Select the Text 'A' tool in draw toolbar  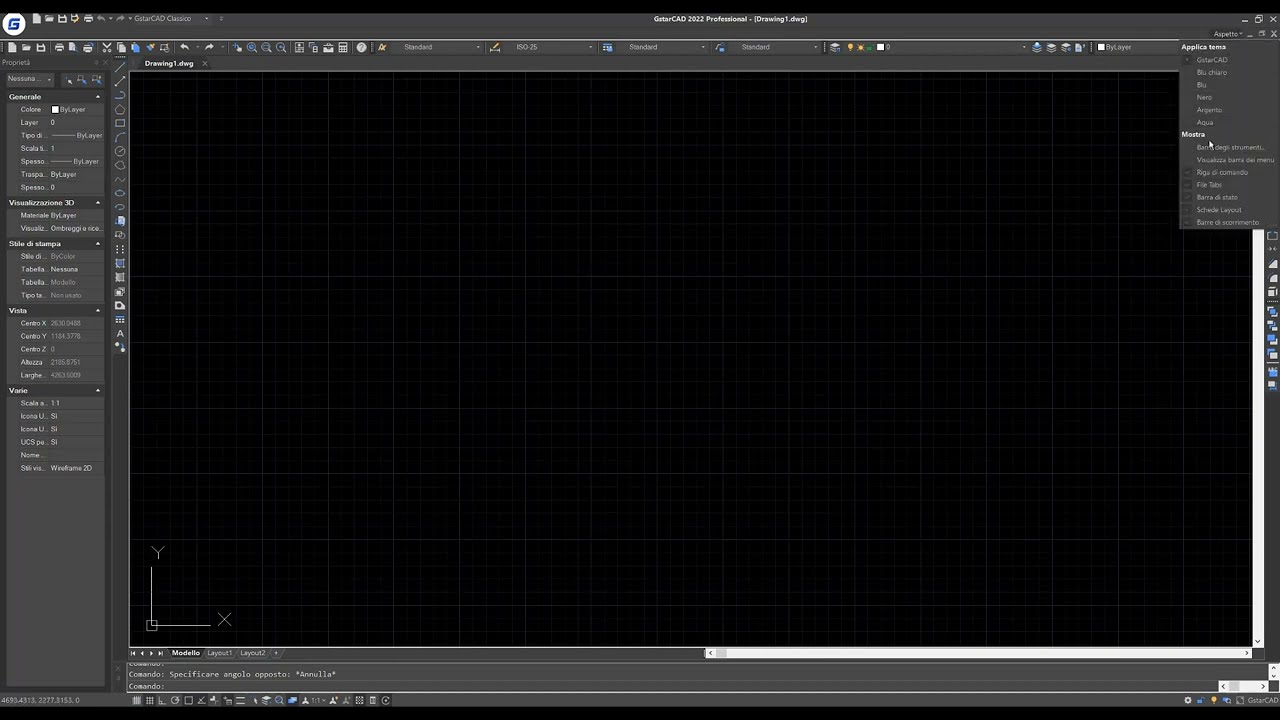(x=120, y=333)
